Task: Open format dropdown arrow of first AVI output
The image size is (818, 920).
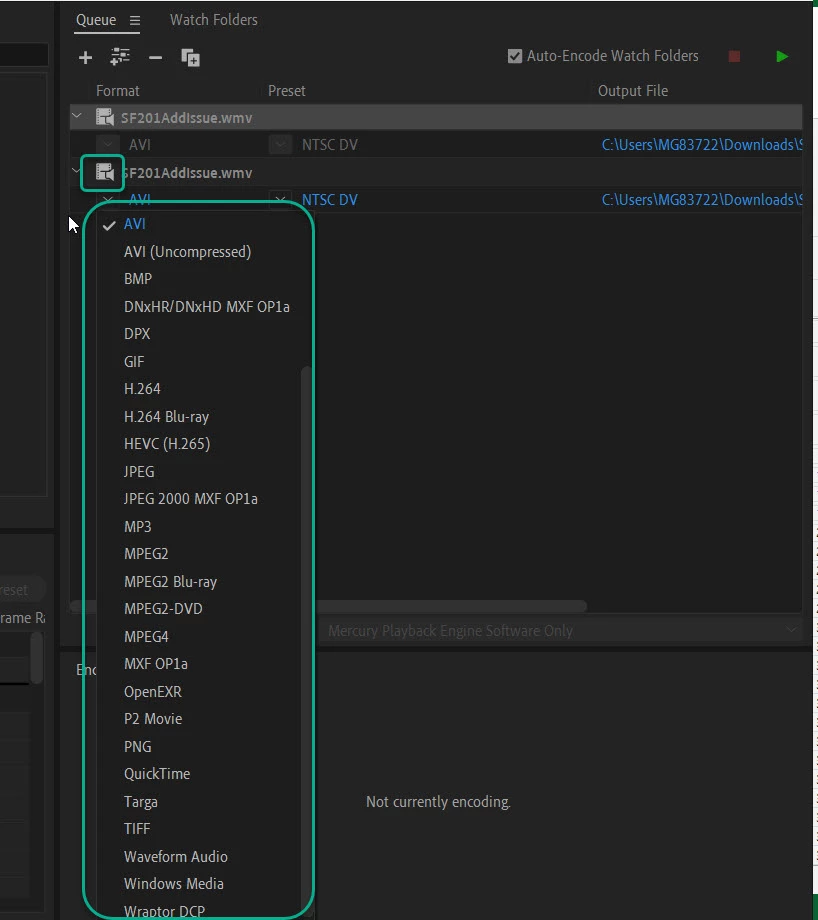Action: 107,144
